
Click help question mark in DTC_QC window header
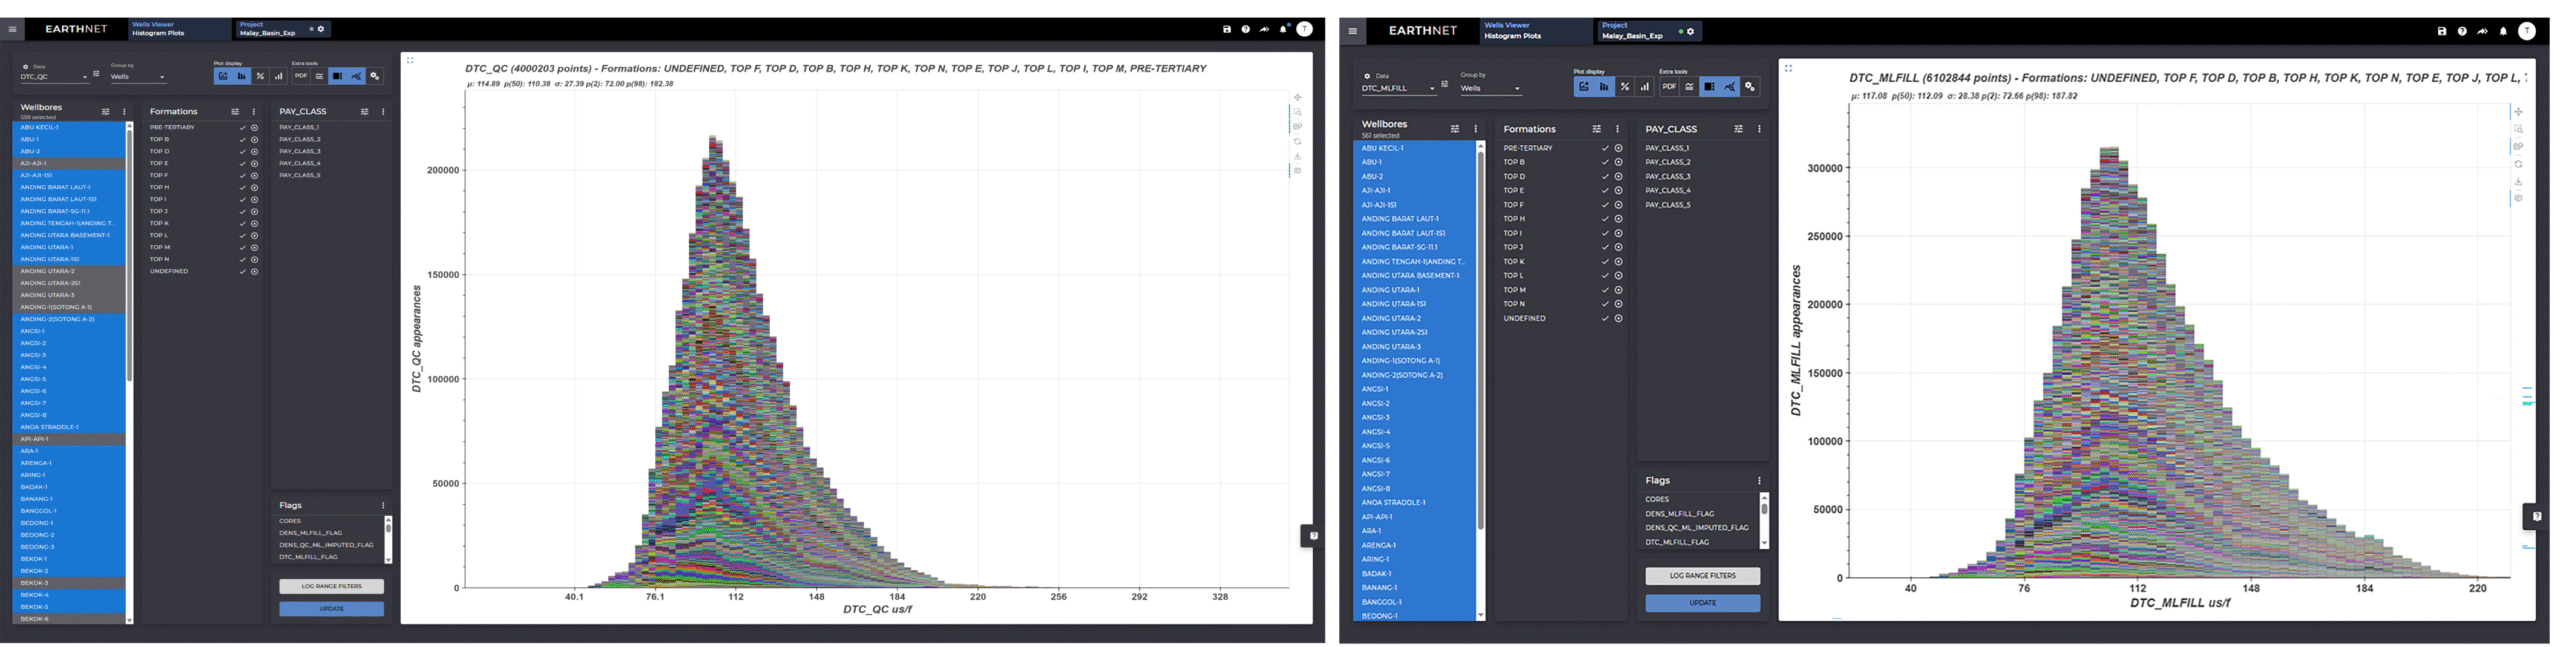coord(1245,29)
